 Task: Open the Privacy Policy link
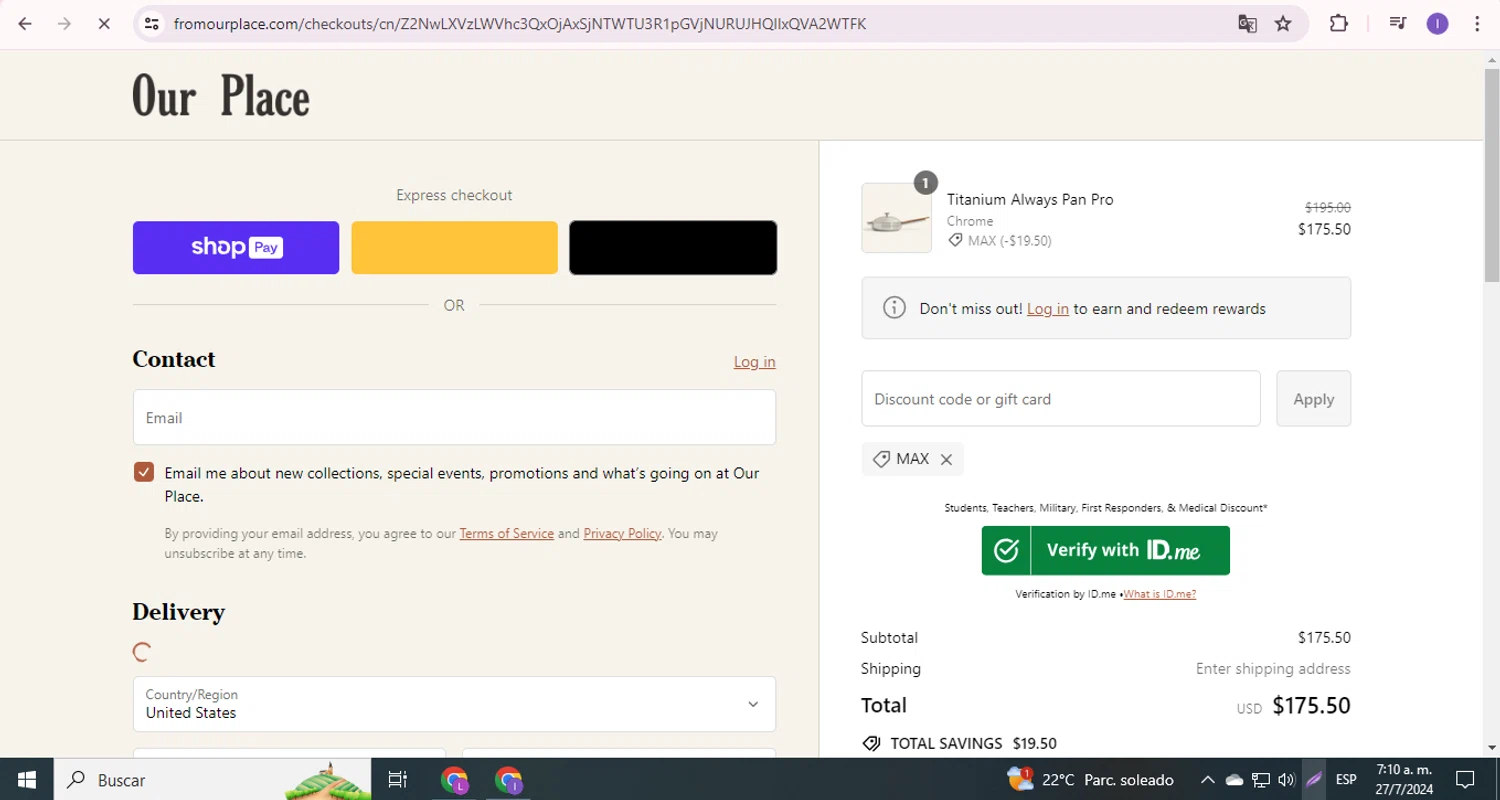[622, 534]
